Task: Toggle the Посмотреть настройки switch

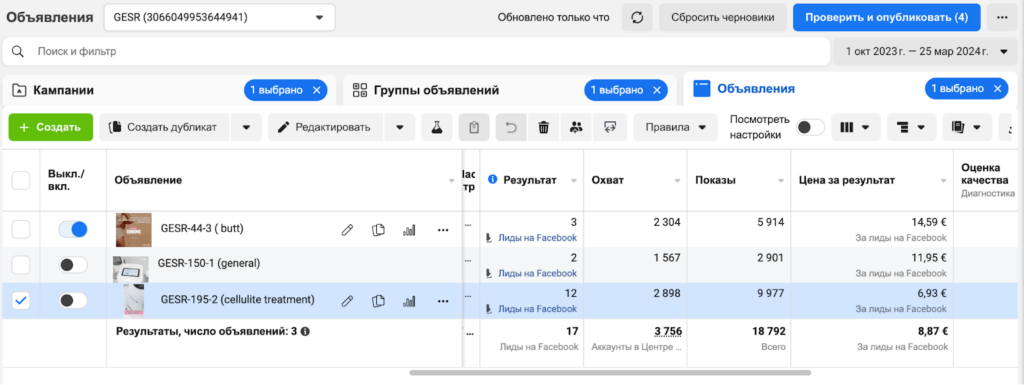Action: (810, 128)
